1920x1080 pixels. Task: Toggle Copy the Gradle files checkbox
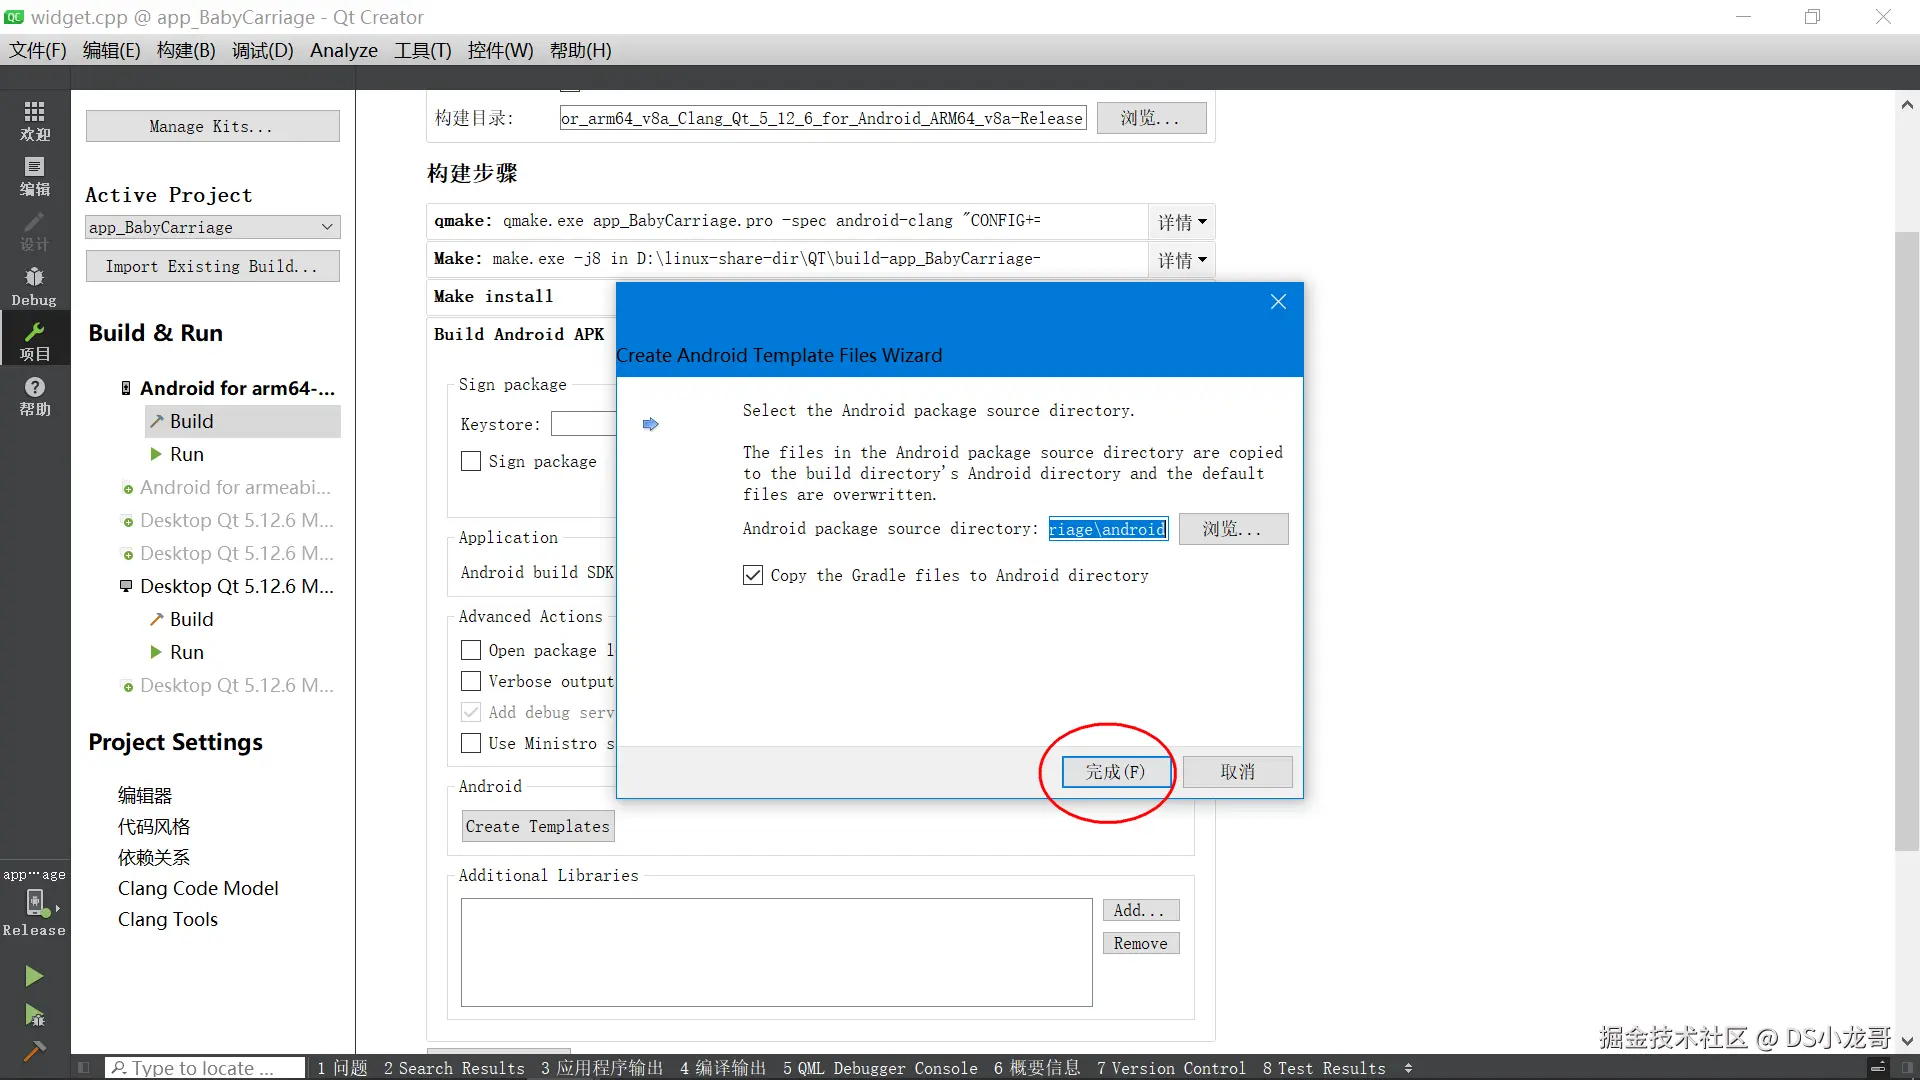coord(753,575)
